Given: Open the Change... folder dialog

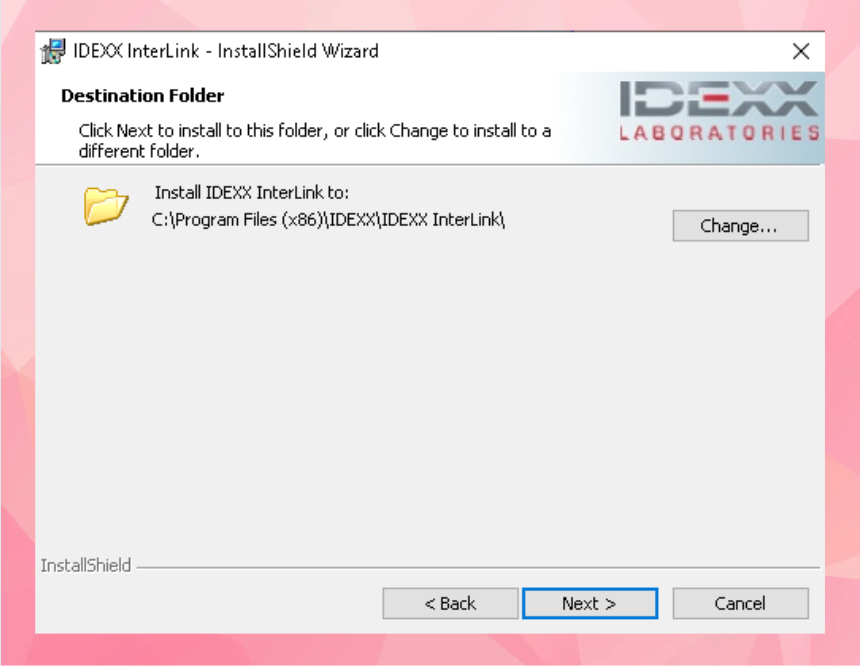Looking at the screenshot, I should click(x=740, y=225).
